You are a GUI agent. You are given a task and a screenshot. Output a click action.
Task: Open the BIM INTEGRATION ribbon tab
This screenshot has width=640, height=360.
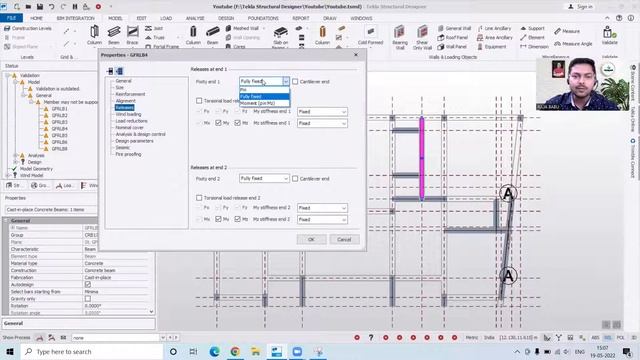click(76, 18)
